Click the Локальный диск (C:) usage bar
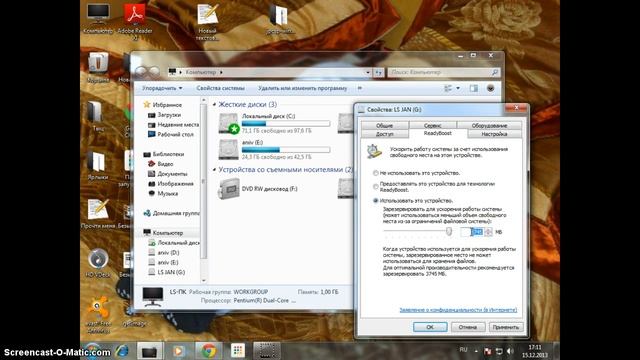This screenshot has height=360, width=640. (x=286, y=124)
